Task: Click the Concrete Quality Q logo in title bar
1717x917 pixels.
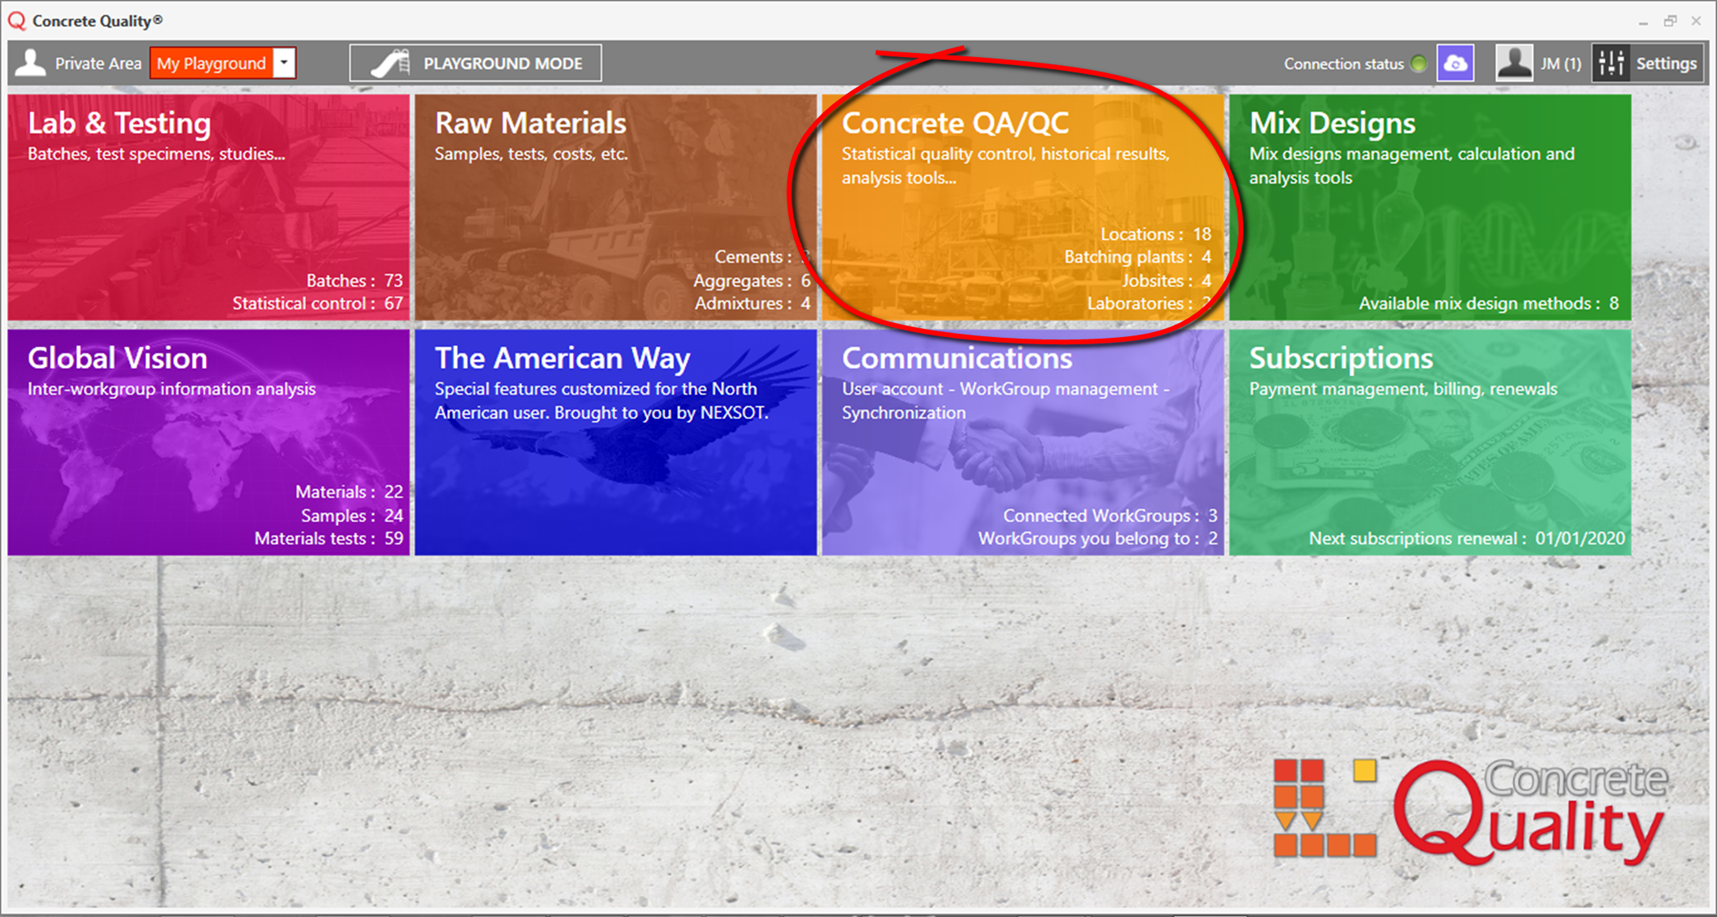Action: (x=17, y=21)
